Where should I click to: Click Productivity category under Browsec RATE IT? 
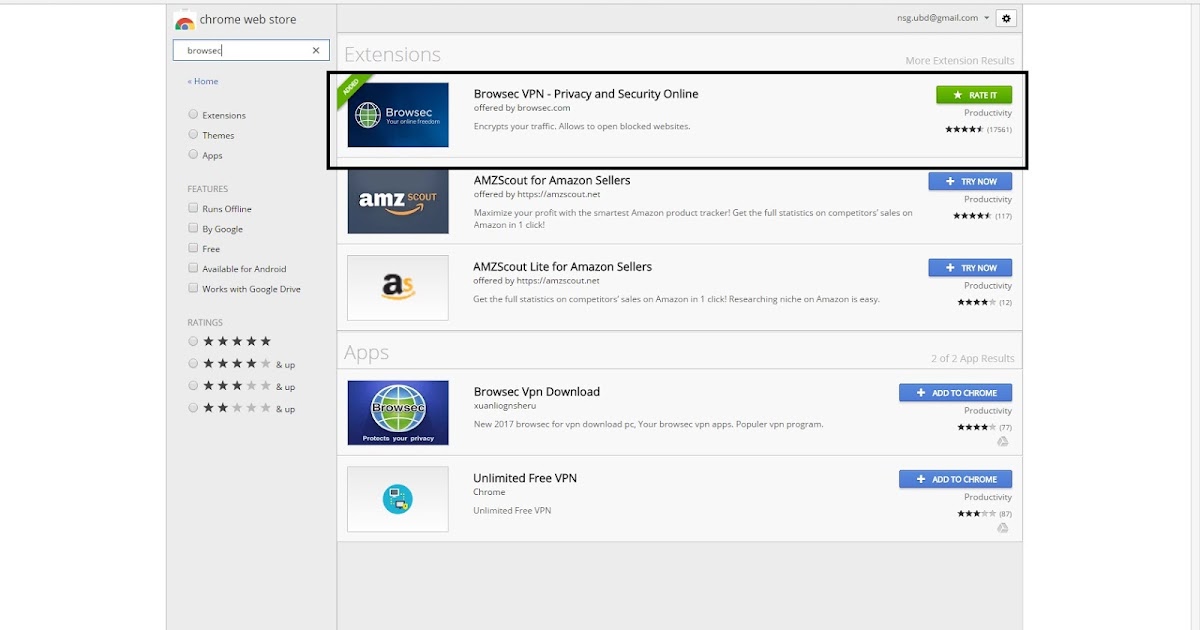pos(988,113)
